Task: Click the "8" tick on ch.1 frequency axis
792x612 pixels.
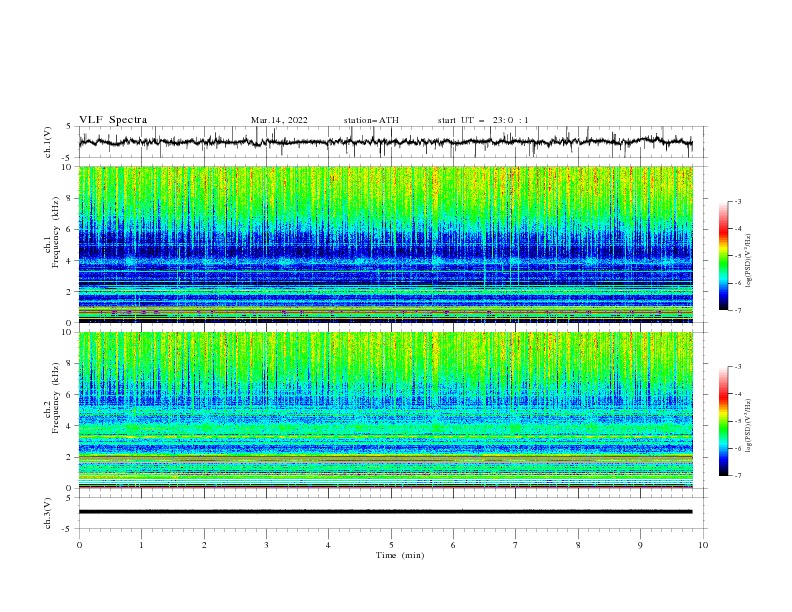Action: pyautogui.click(x=69, y=198)
